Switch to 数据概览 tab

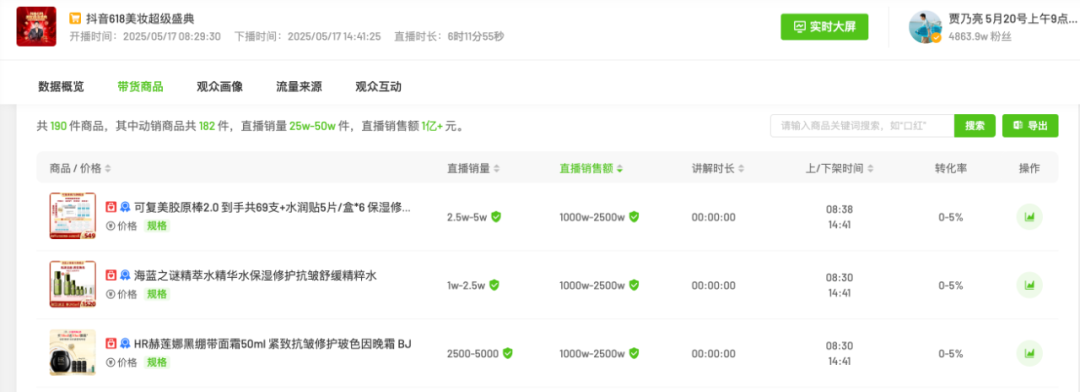coord(61,87)
